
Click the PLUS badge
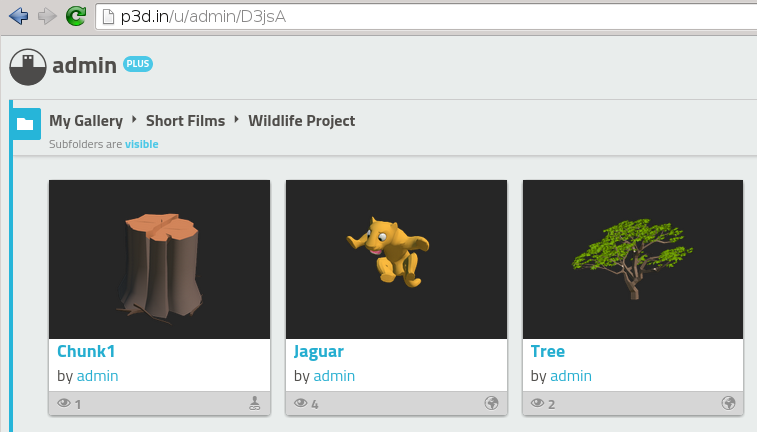tap(138, 64)
